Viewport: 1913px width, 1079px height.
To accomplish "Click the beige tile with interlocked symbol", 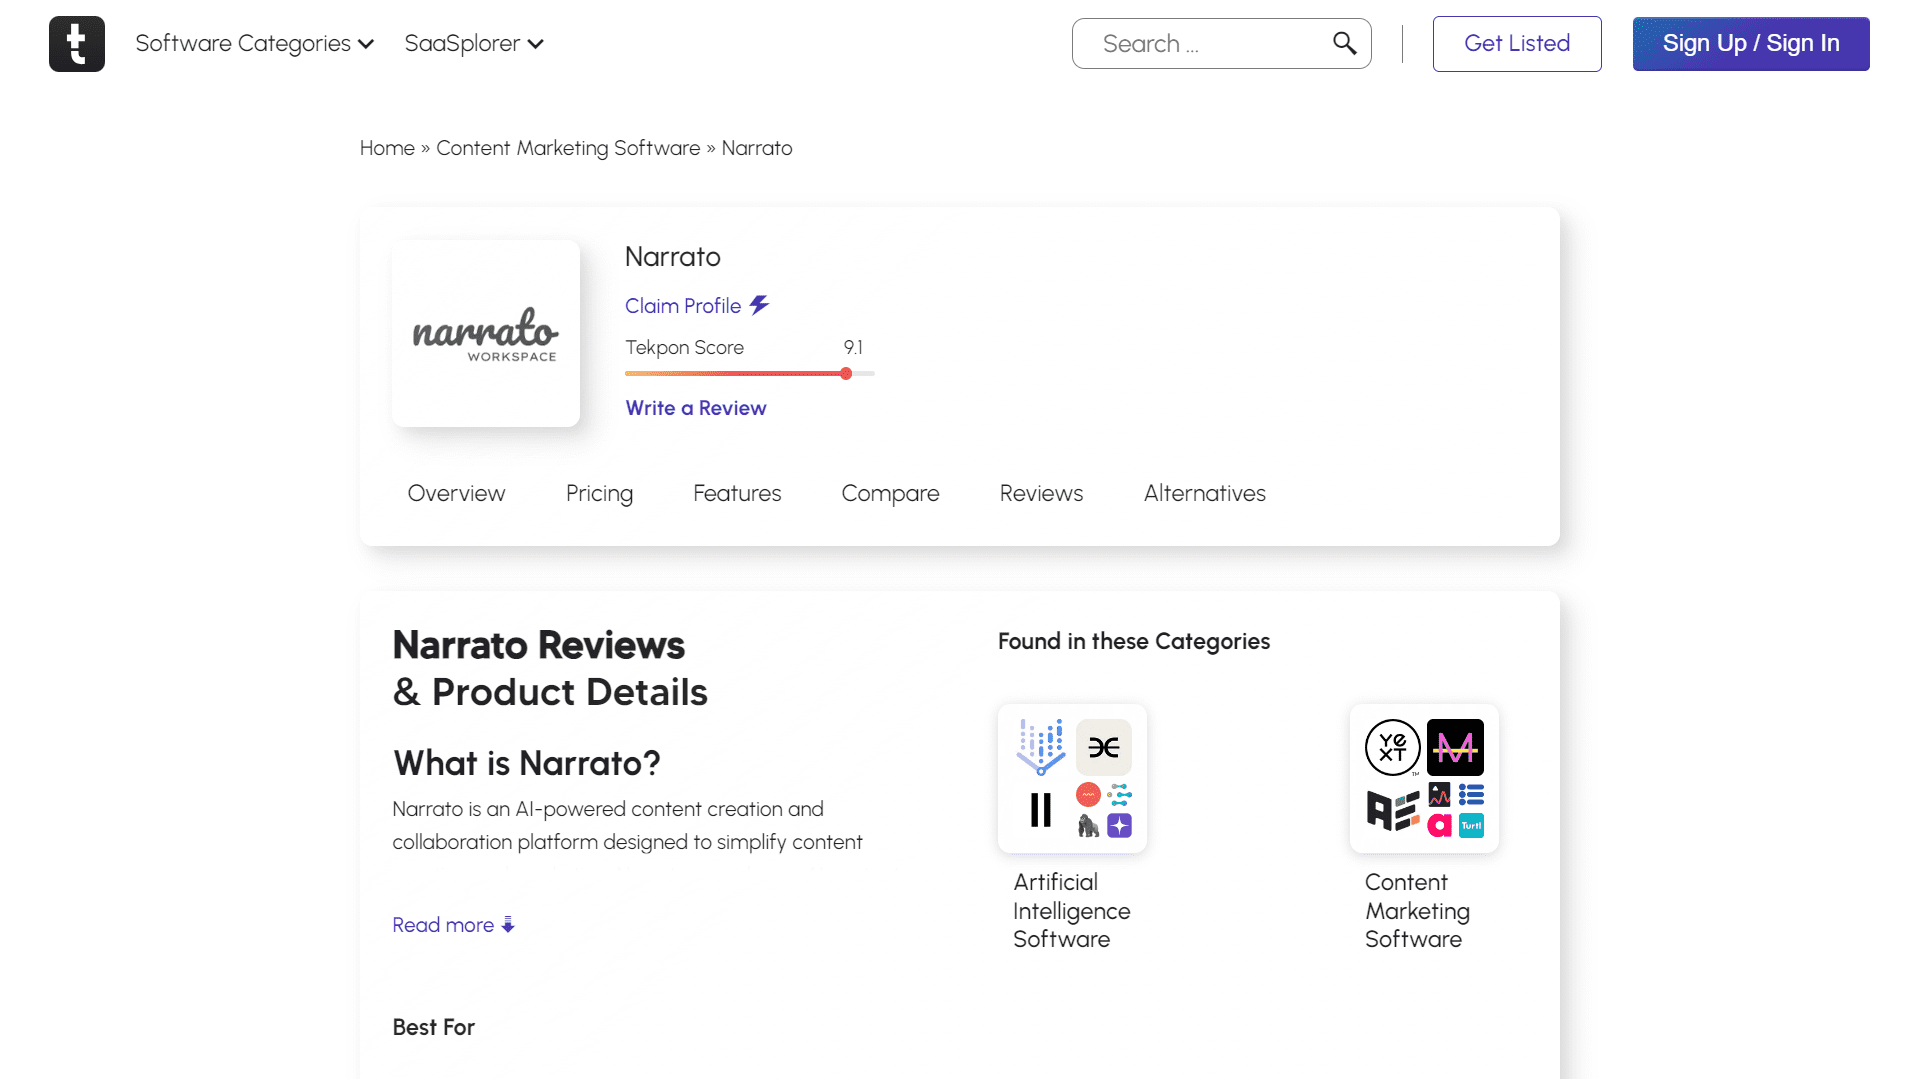I will coord(1104,747).
